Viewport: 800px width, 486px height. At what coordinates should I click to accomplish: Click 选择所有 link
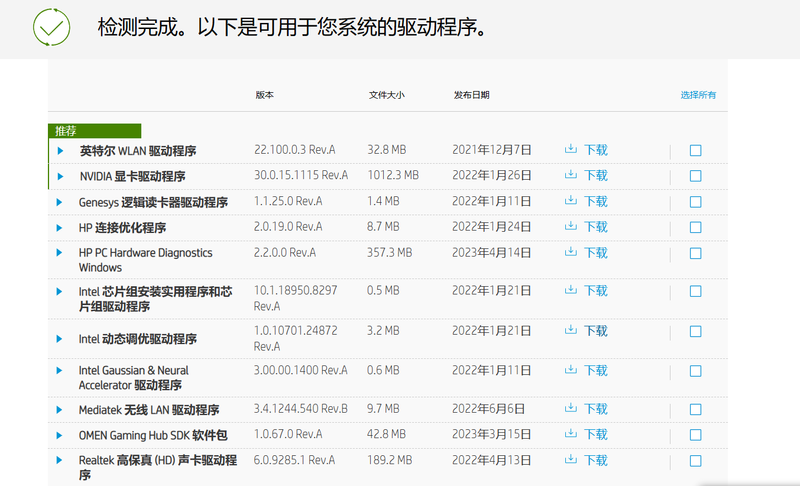click(698, 95)
